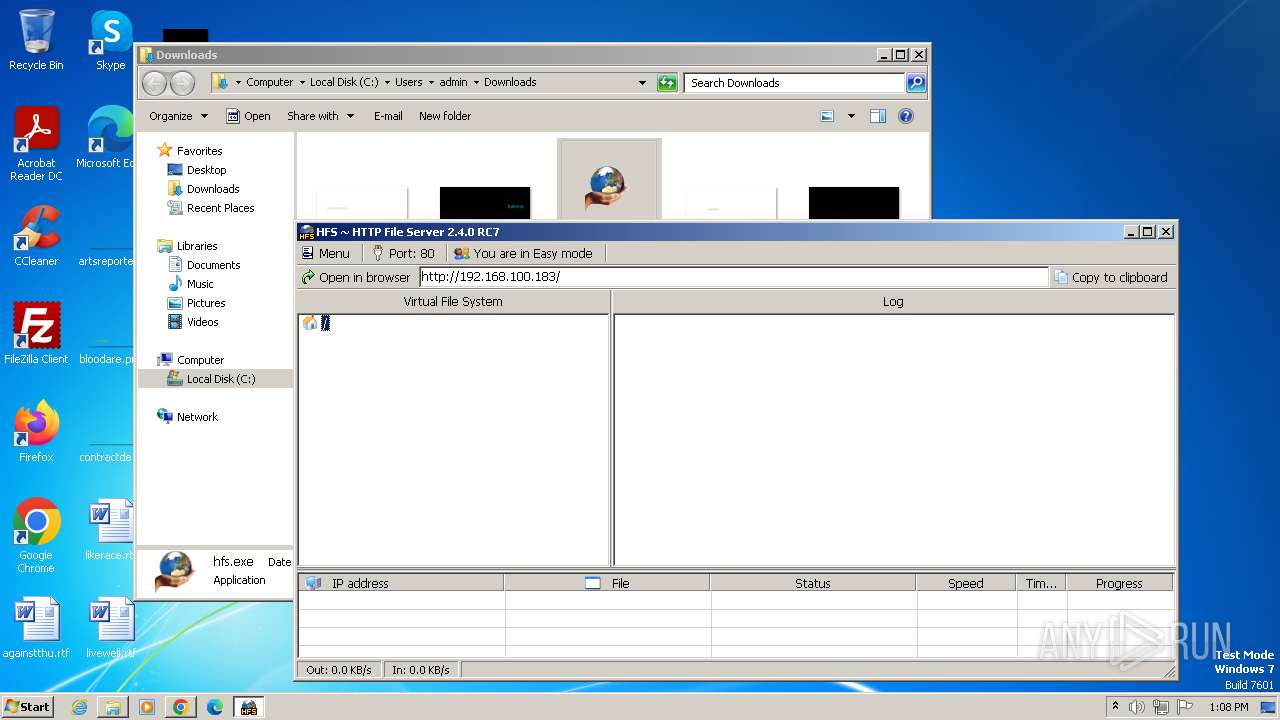Open Recycle Bin desktop icon
The width and height of the screenshot is (1280, 720).
click(36, 40)
